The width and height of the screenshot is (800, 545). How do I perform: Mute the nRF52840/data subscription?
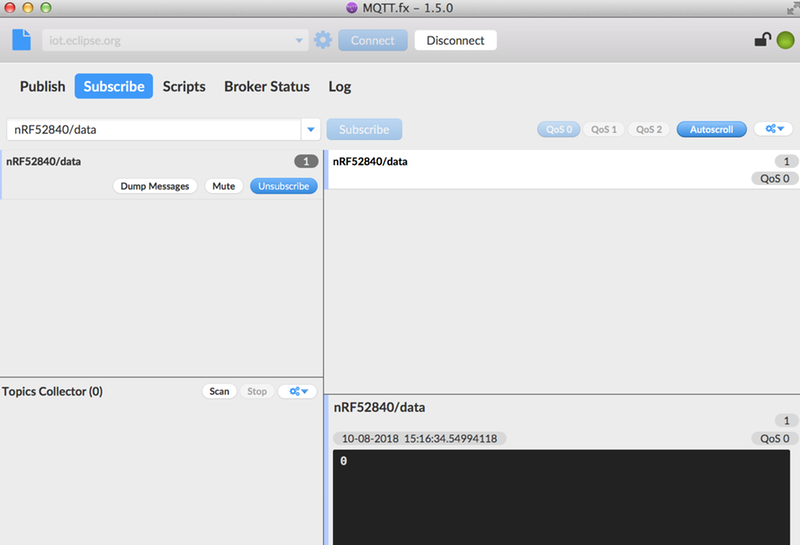coord(223,186)
